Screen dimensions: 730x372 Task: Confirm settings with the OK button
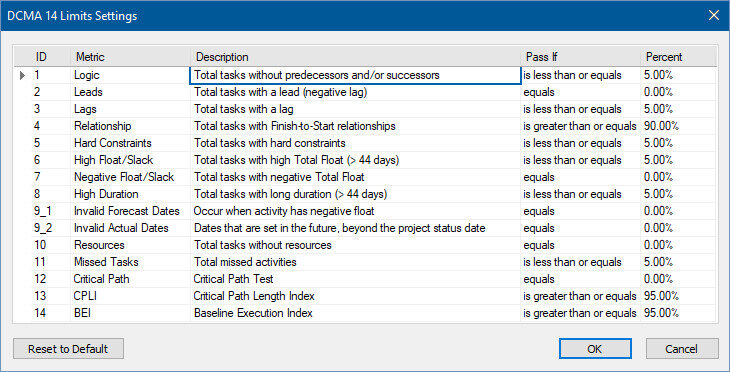tap(595, 349)
